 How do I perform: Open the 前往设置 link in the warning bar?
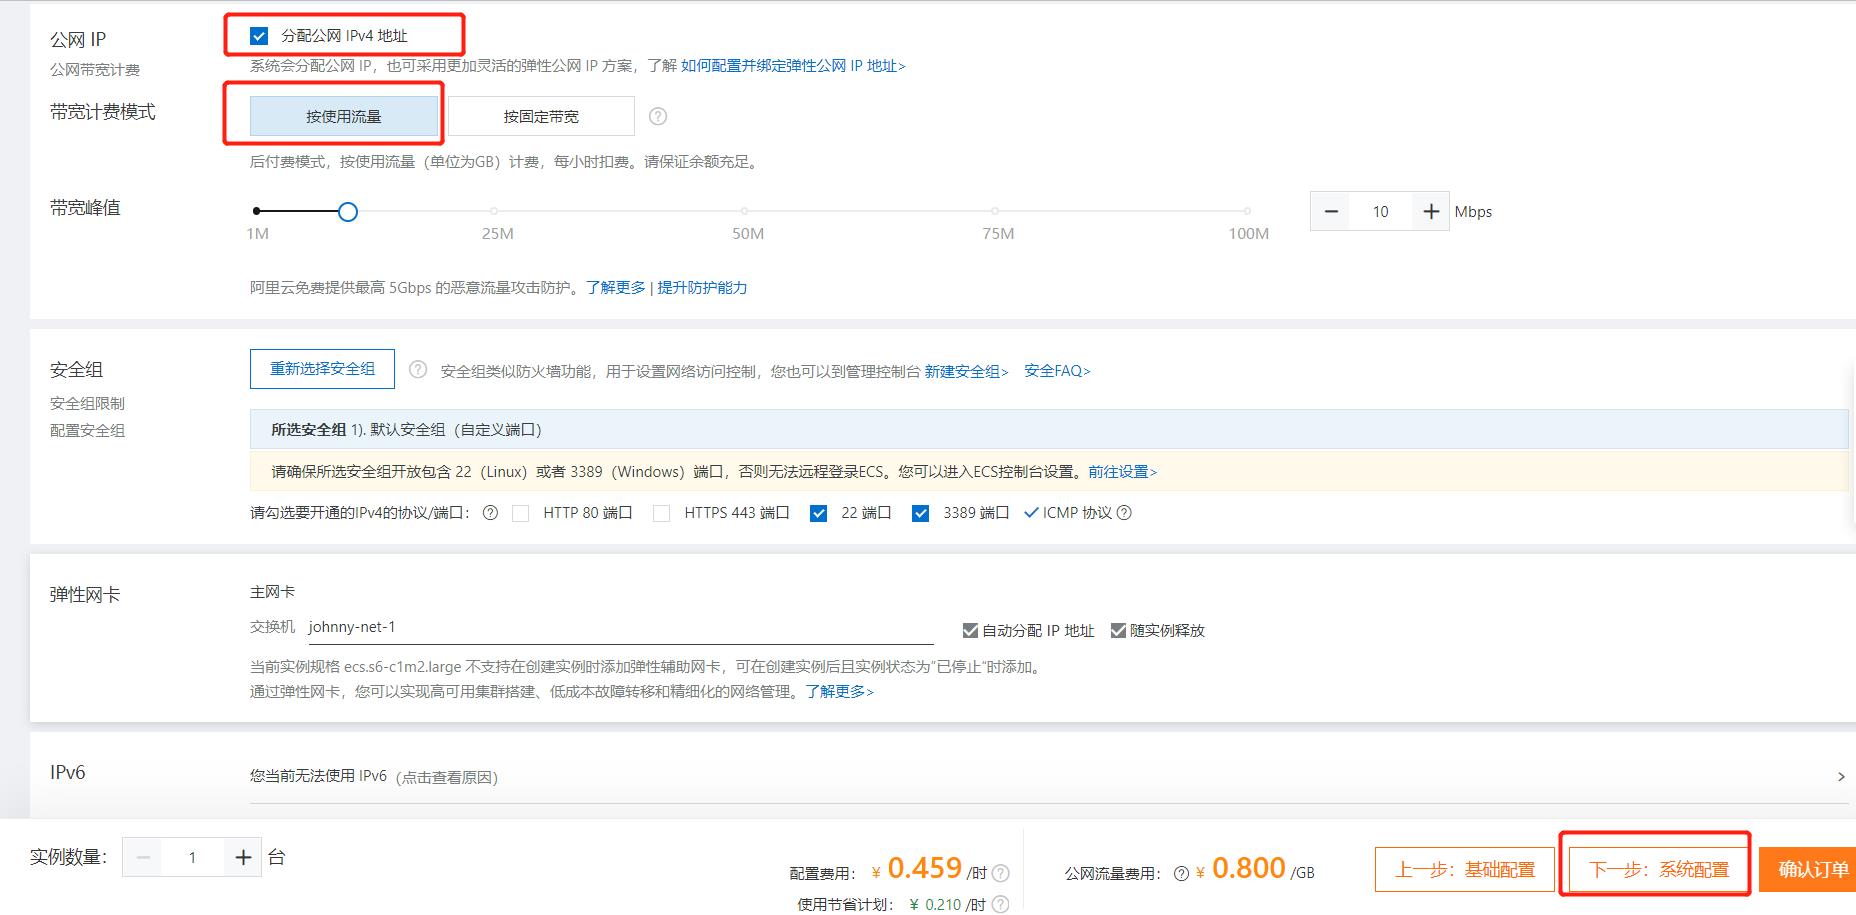[x=1122, y=472]
